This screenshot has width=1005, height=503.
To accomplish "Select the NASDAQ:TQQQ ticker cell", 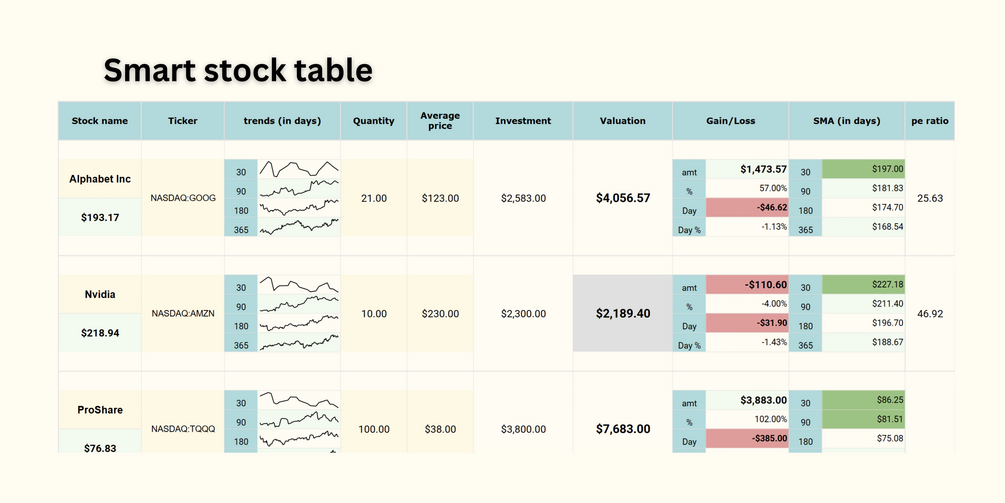I will coord(183,429).
